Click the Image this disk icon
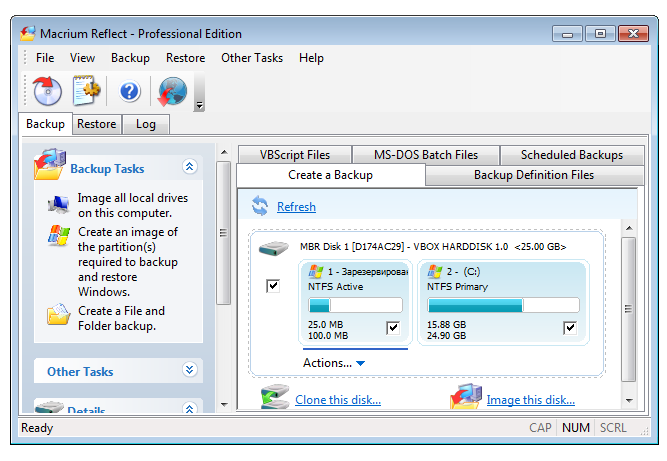The width and height of the screenshot is (667, 461). [466, 396]
